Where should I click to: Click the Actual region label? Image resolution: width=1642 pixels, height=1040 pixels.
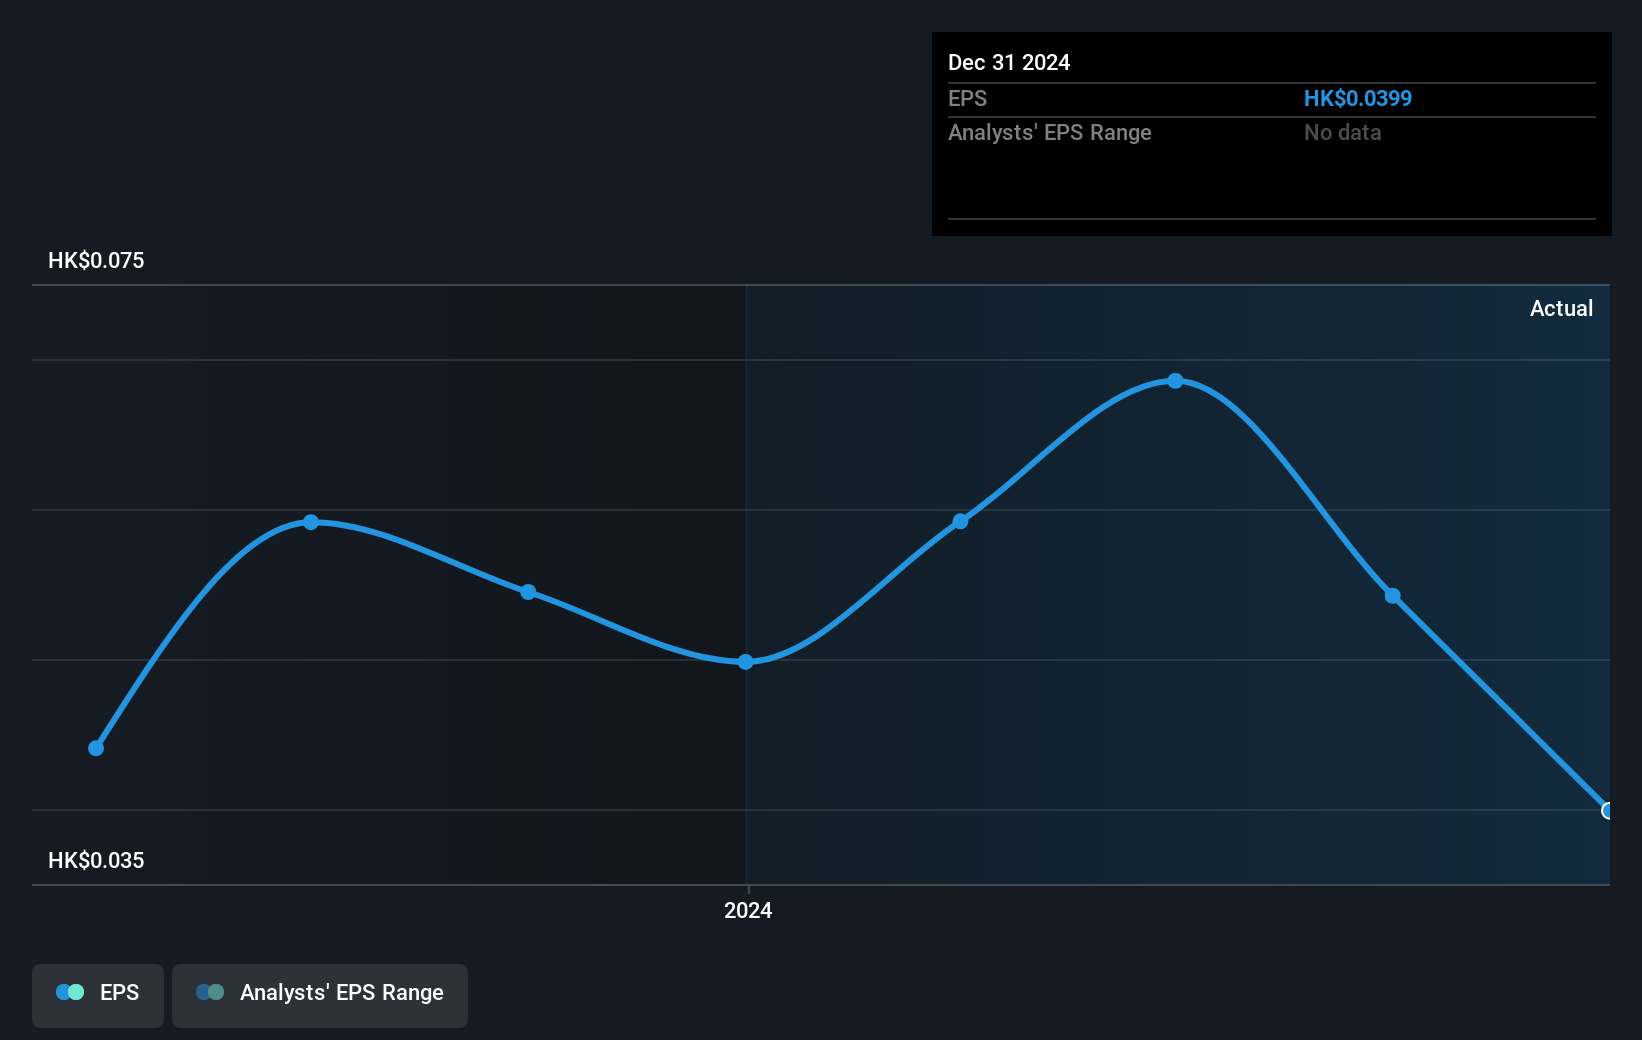tap(1561, 308)
